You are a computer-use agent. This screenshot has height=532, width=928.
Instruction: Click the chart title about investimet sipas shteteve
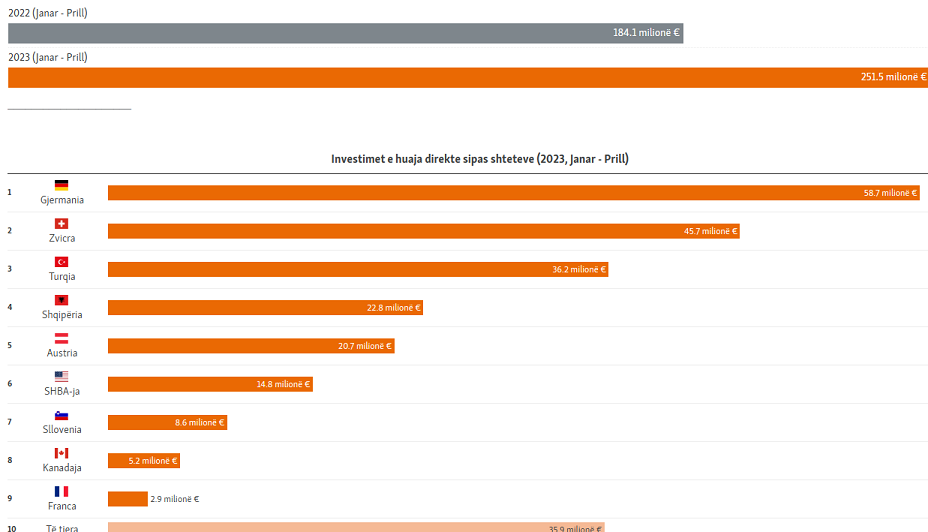coord(479,159)
